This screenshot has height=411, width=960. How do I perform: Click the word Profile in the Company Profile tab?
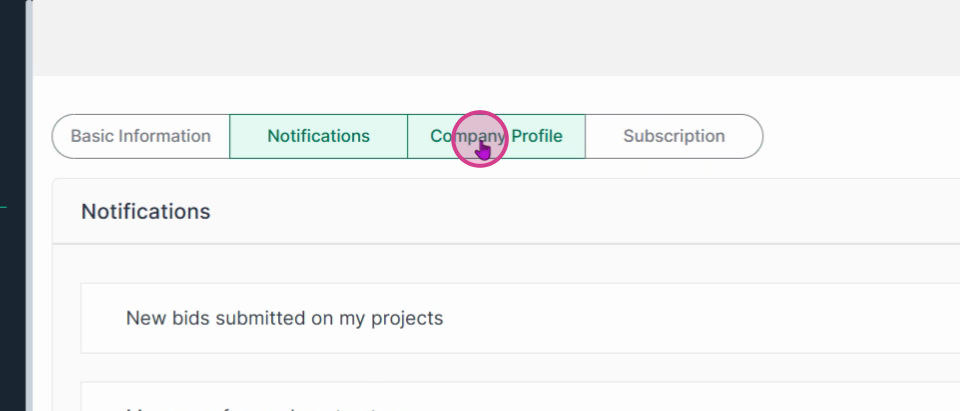pos(537,136)
